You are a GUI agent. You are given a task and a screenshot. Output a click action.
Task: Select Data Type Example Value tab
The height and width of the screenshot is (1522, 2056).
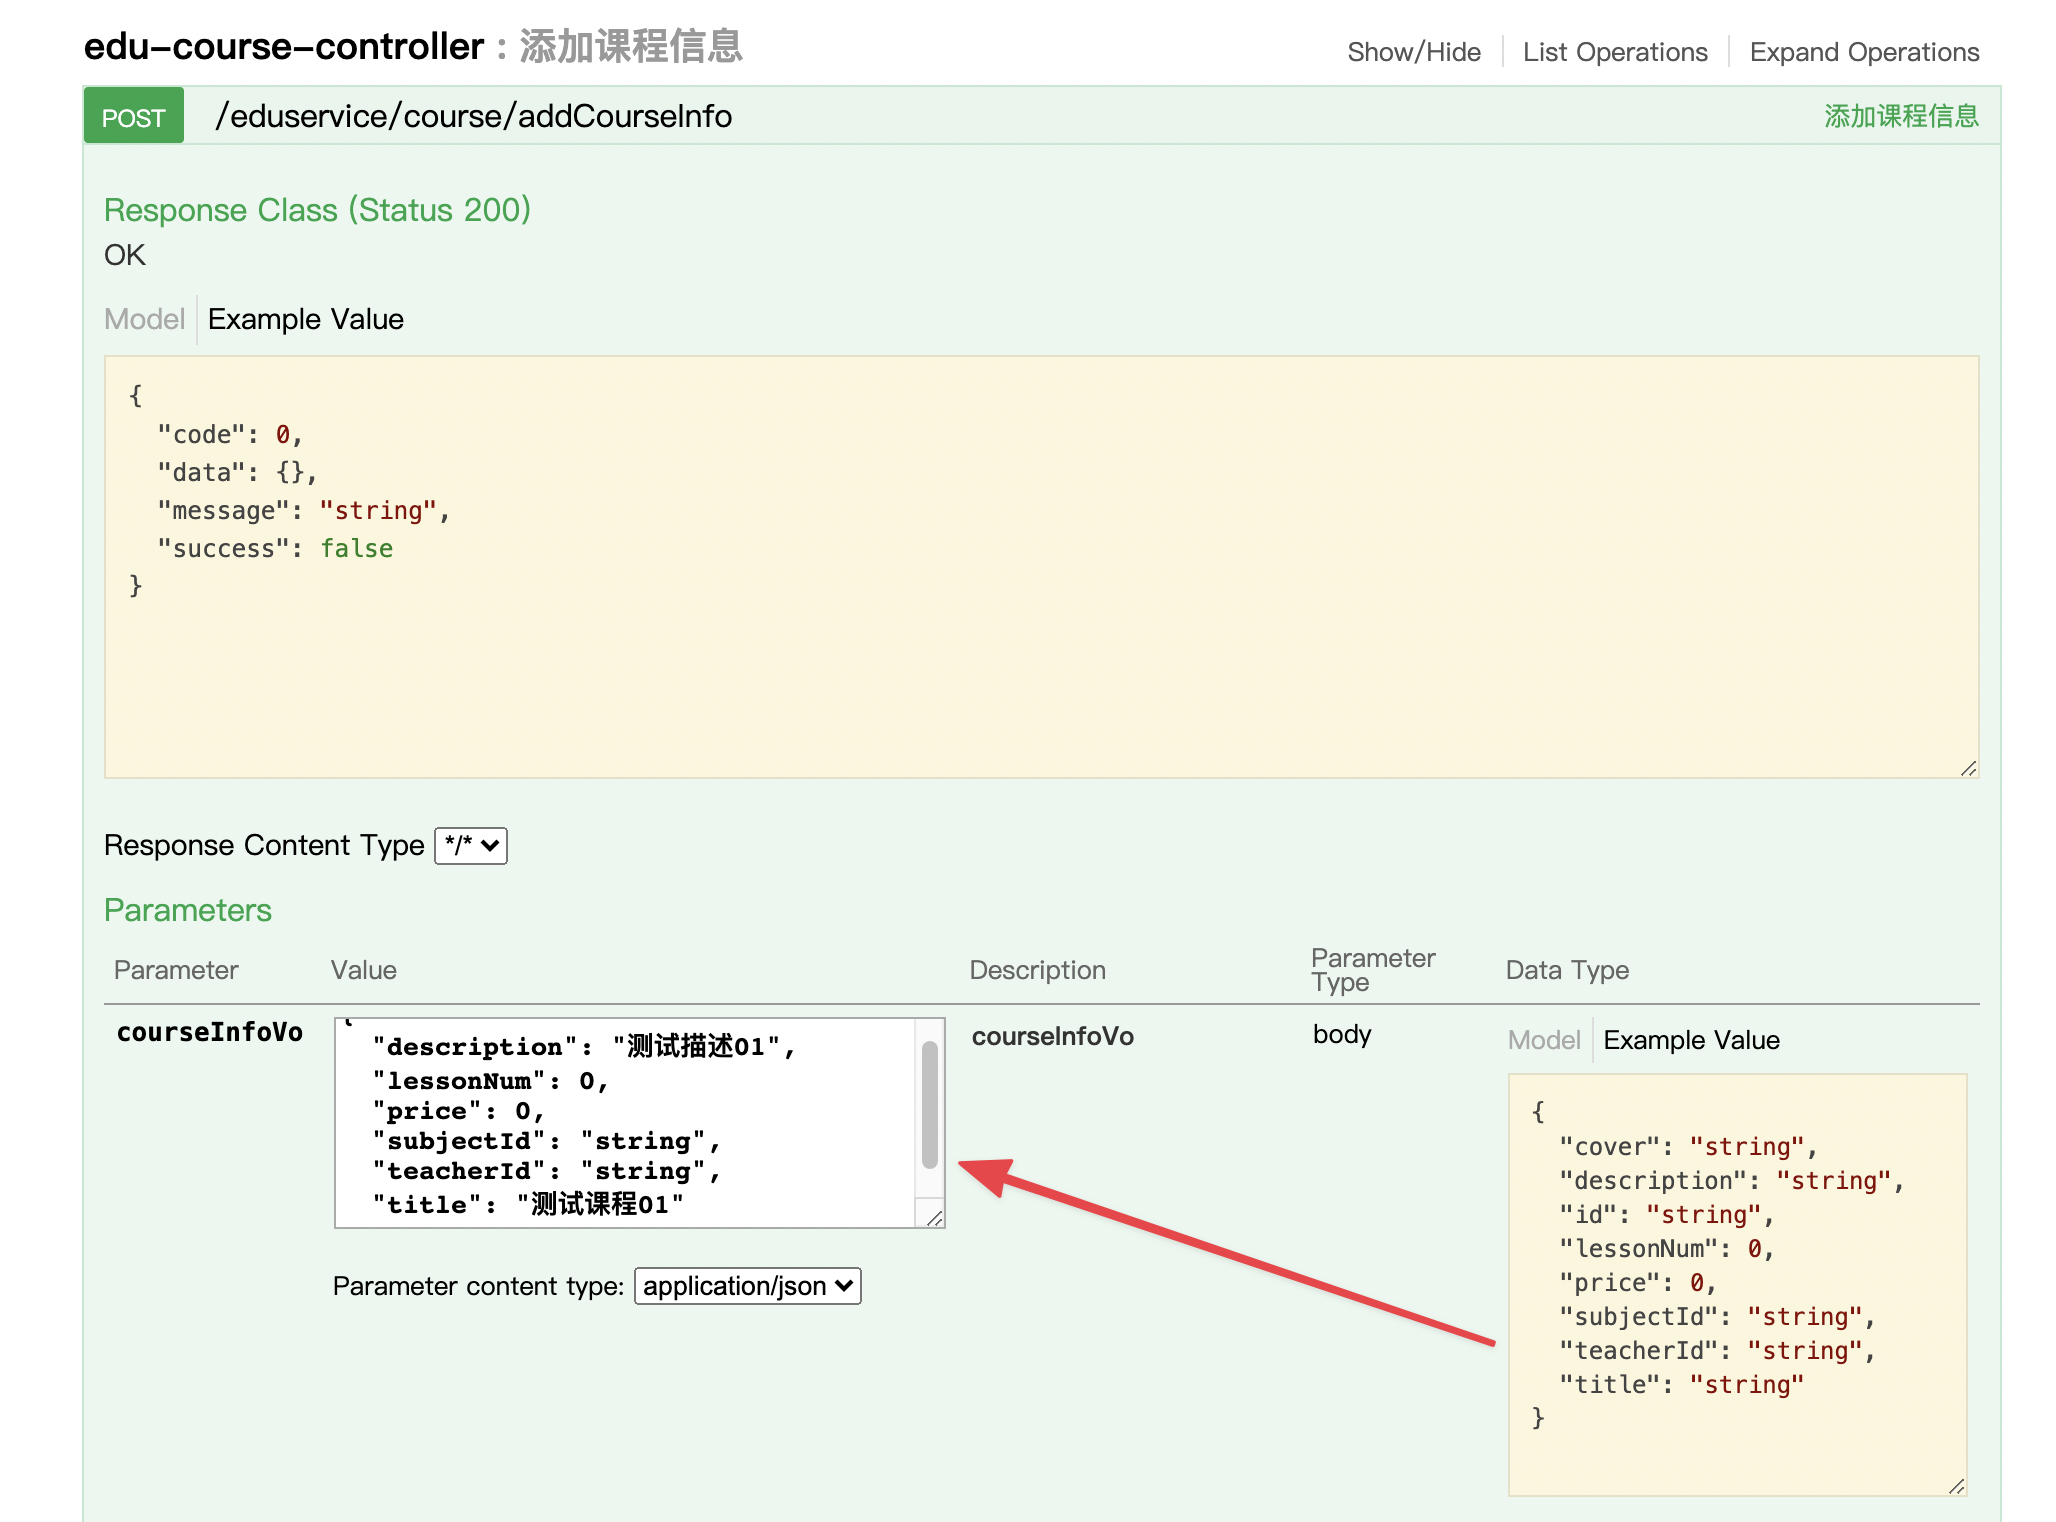pyautogui.click(x=1692, y=1040)
